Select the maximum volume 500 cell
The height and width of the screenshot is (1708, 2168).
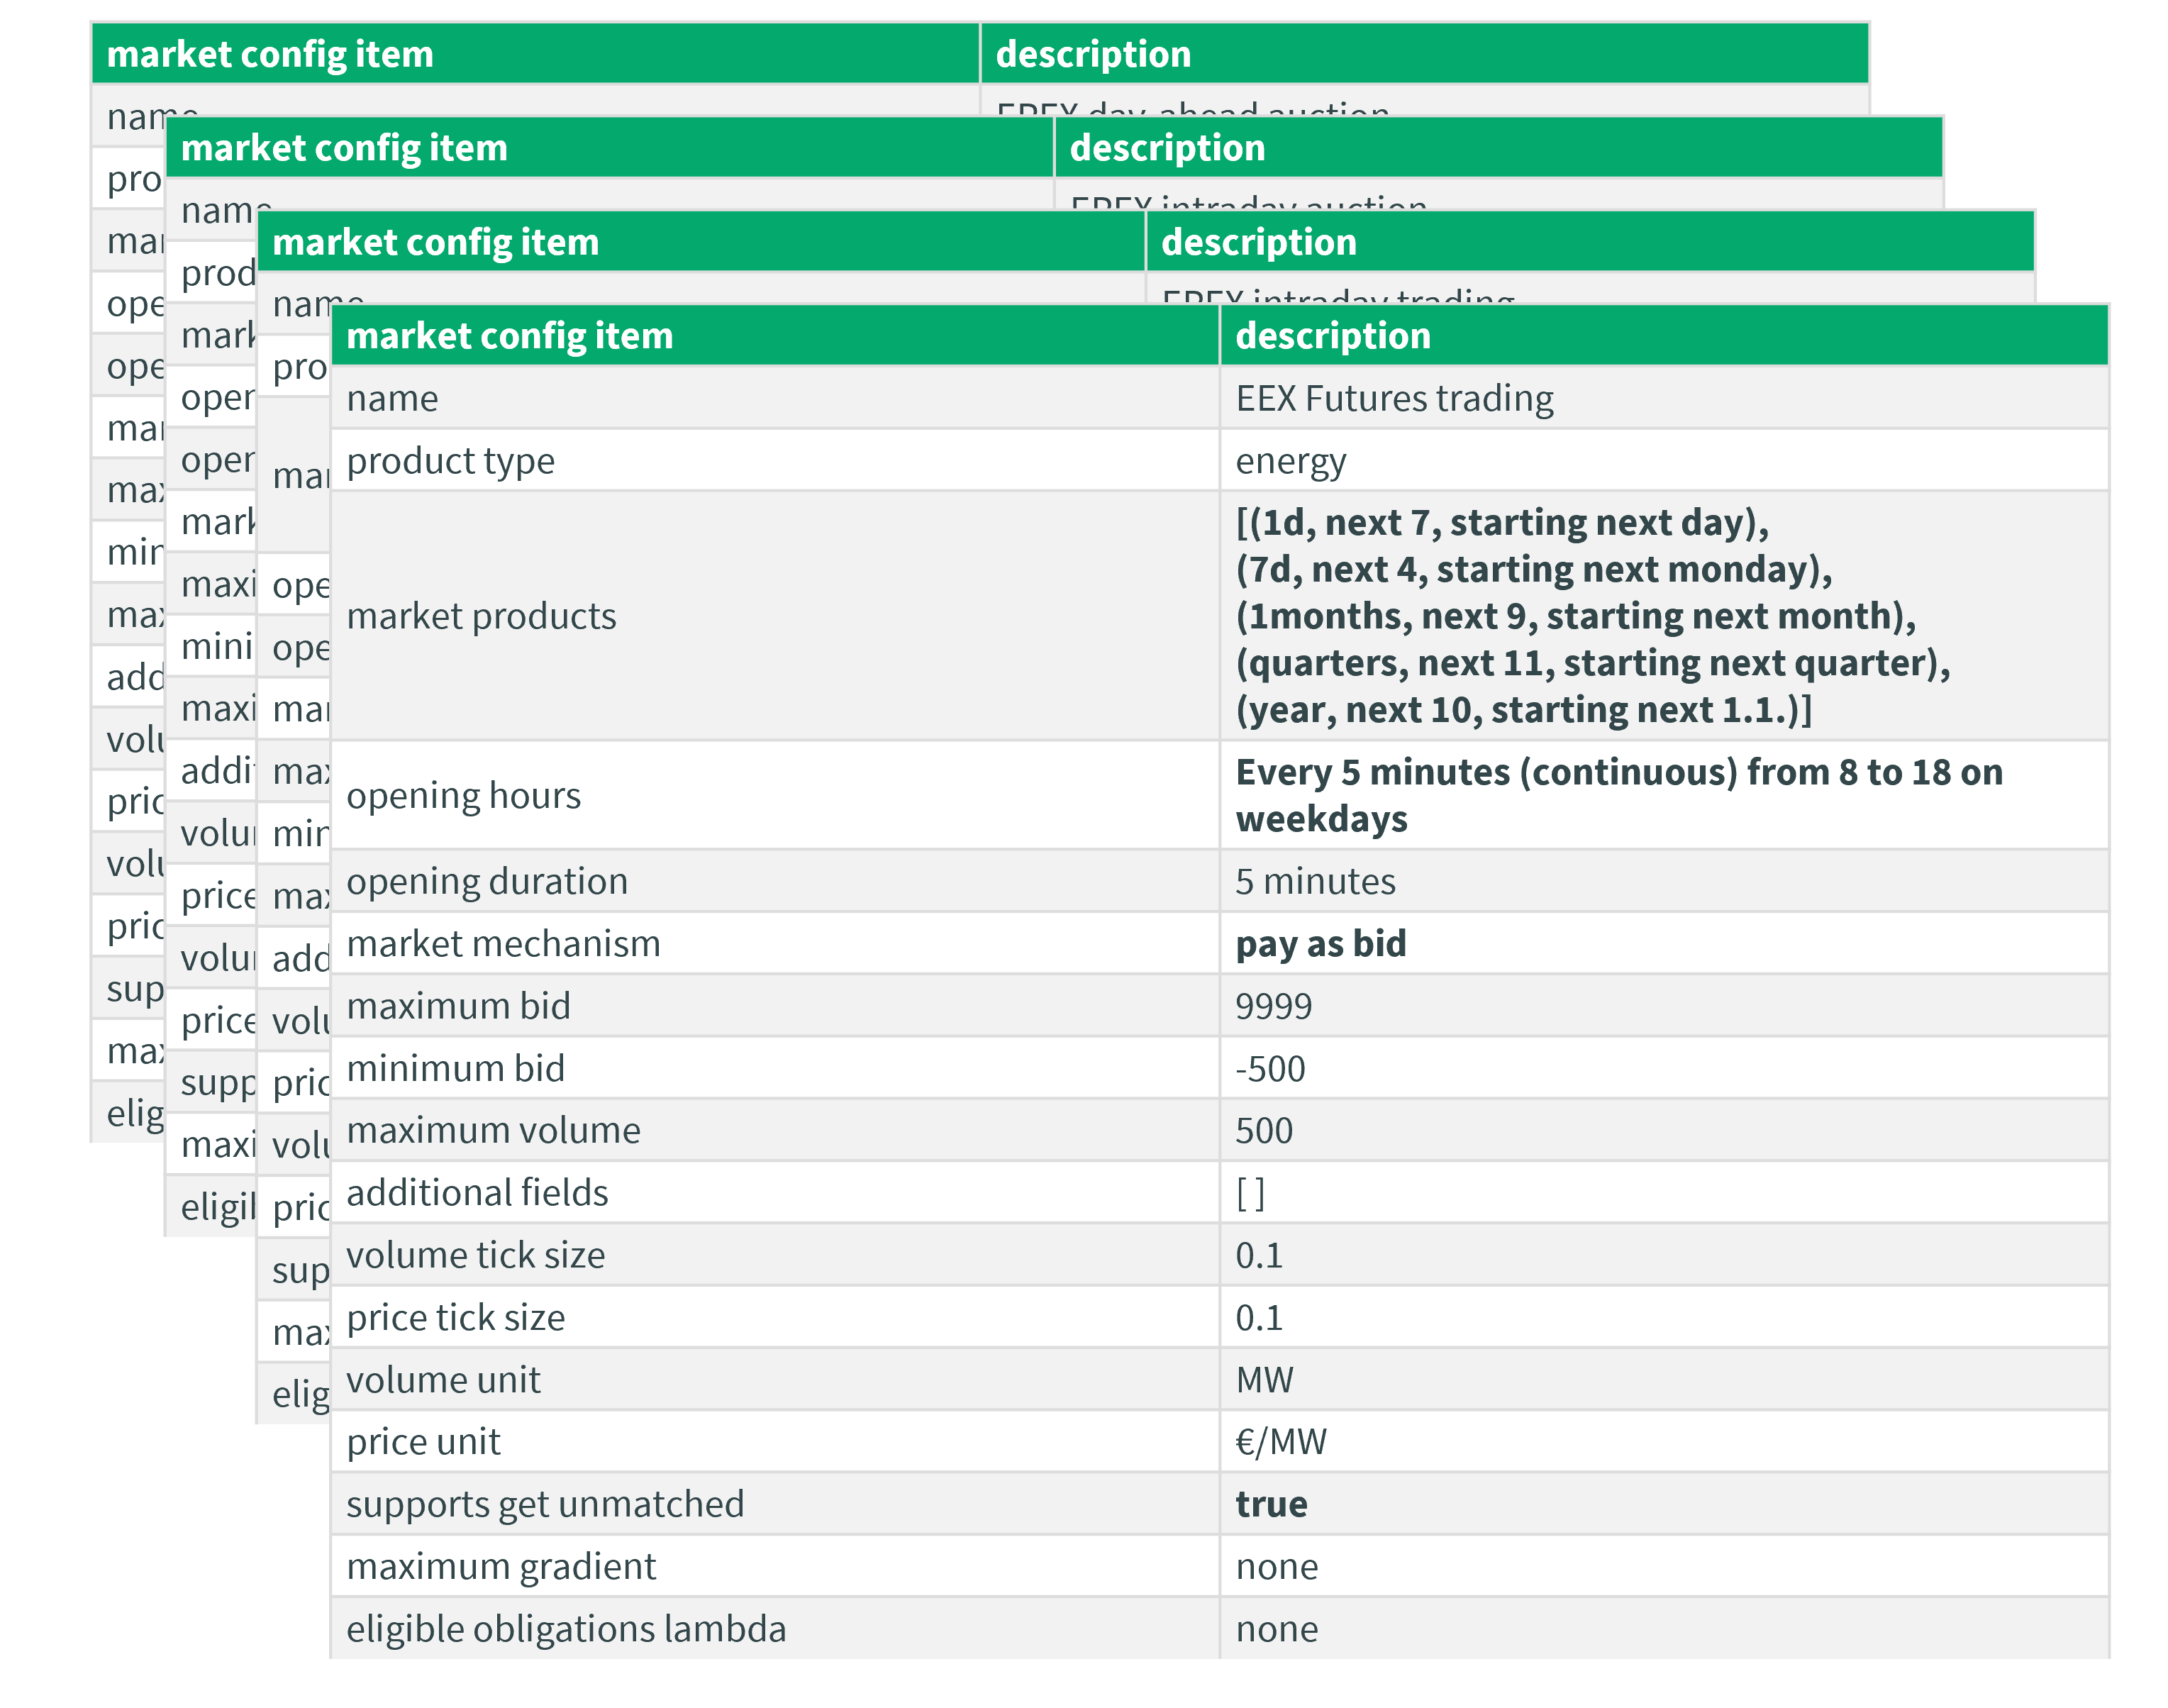pos(1264,1131)
